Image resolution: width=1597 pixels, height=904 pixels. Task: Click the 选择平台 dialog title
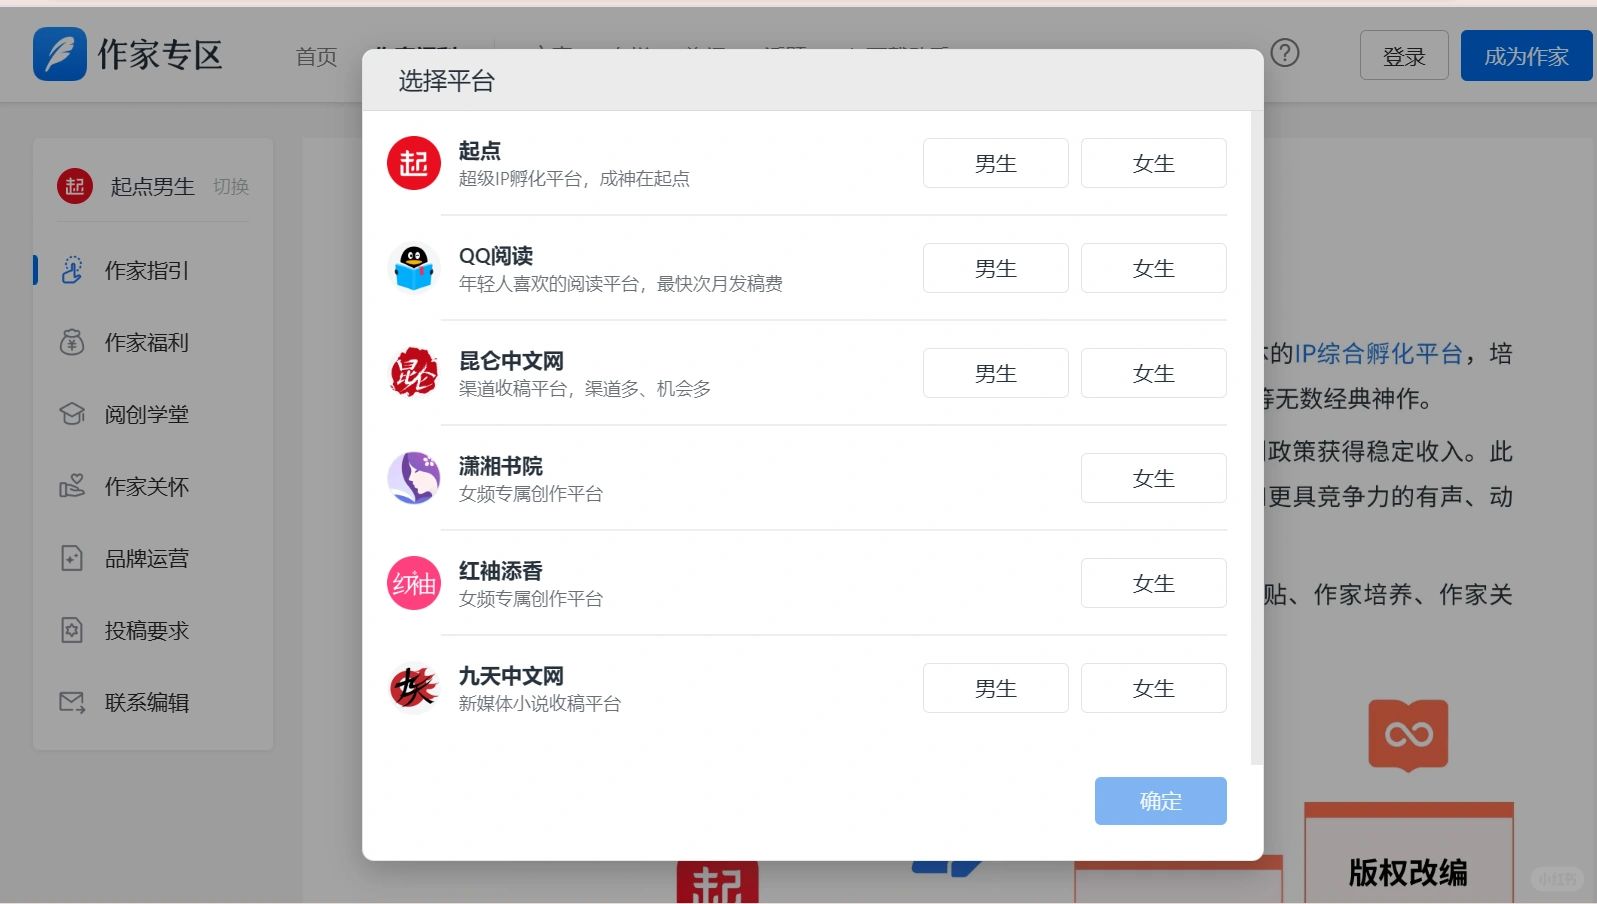(446, 81)
